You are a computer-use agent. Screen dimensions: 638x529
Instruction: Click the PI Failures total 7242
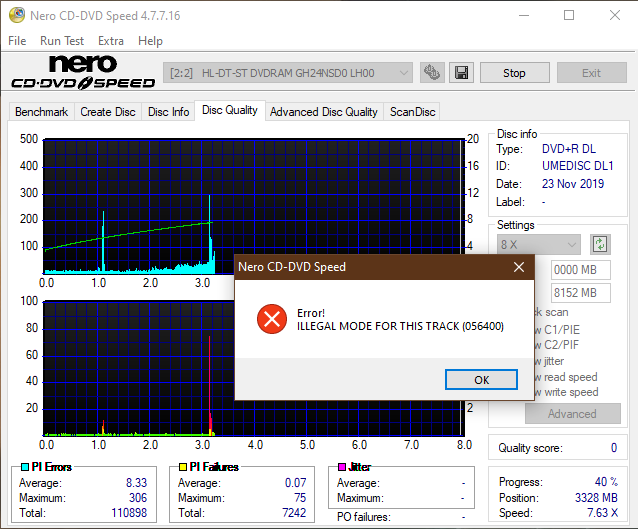(x=294, y=513)
